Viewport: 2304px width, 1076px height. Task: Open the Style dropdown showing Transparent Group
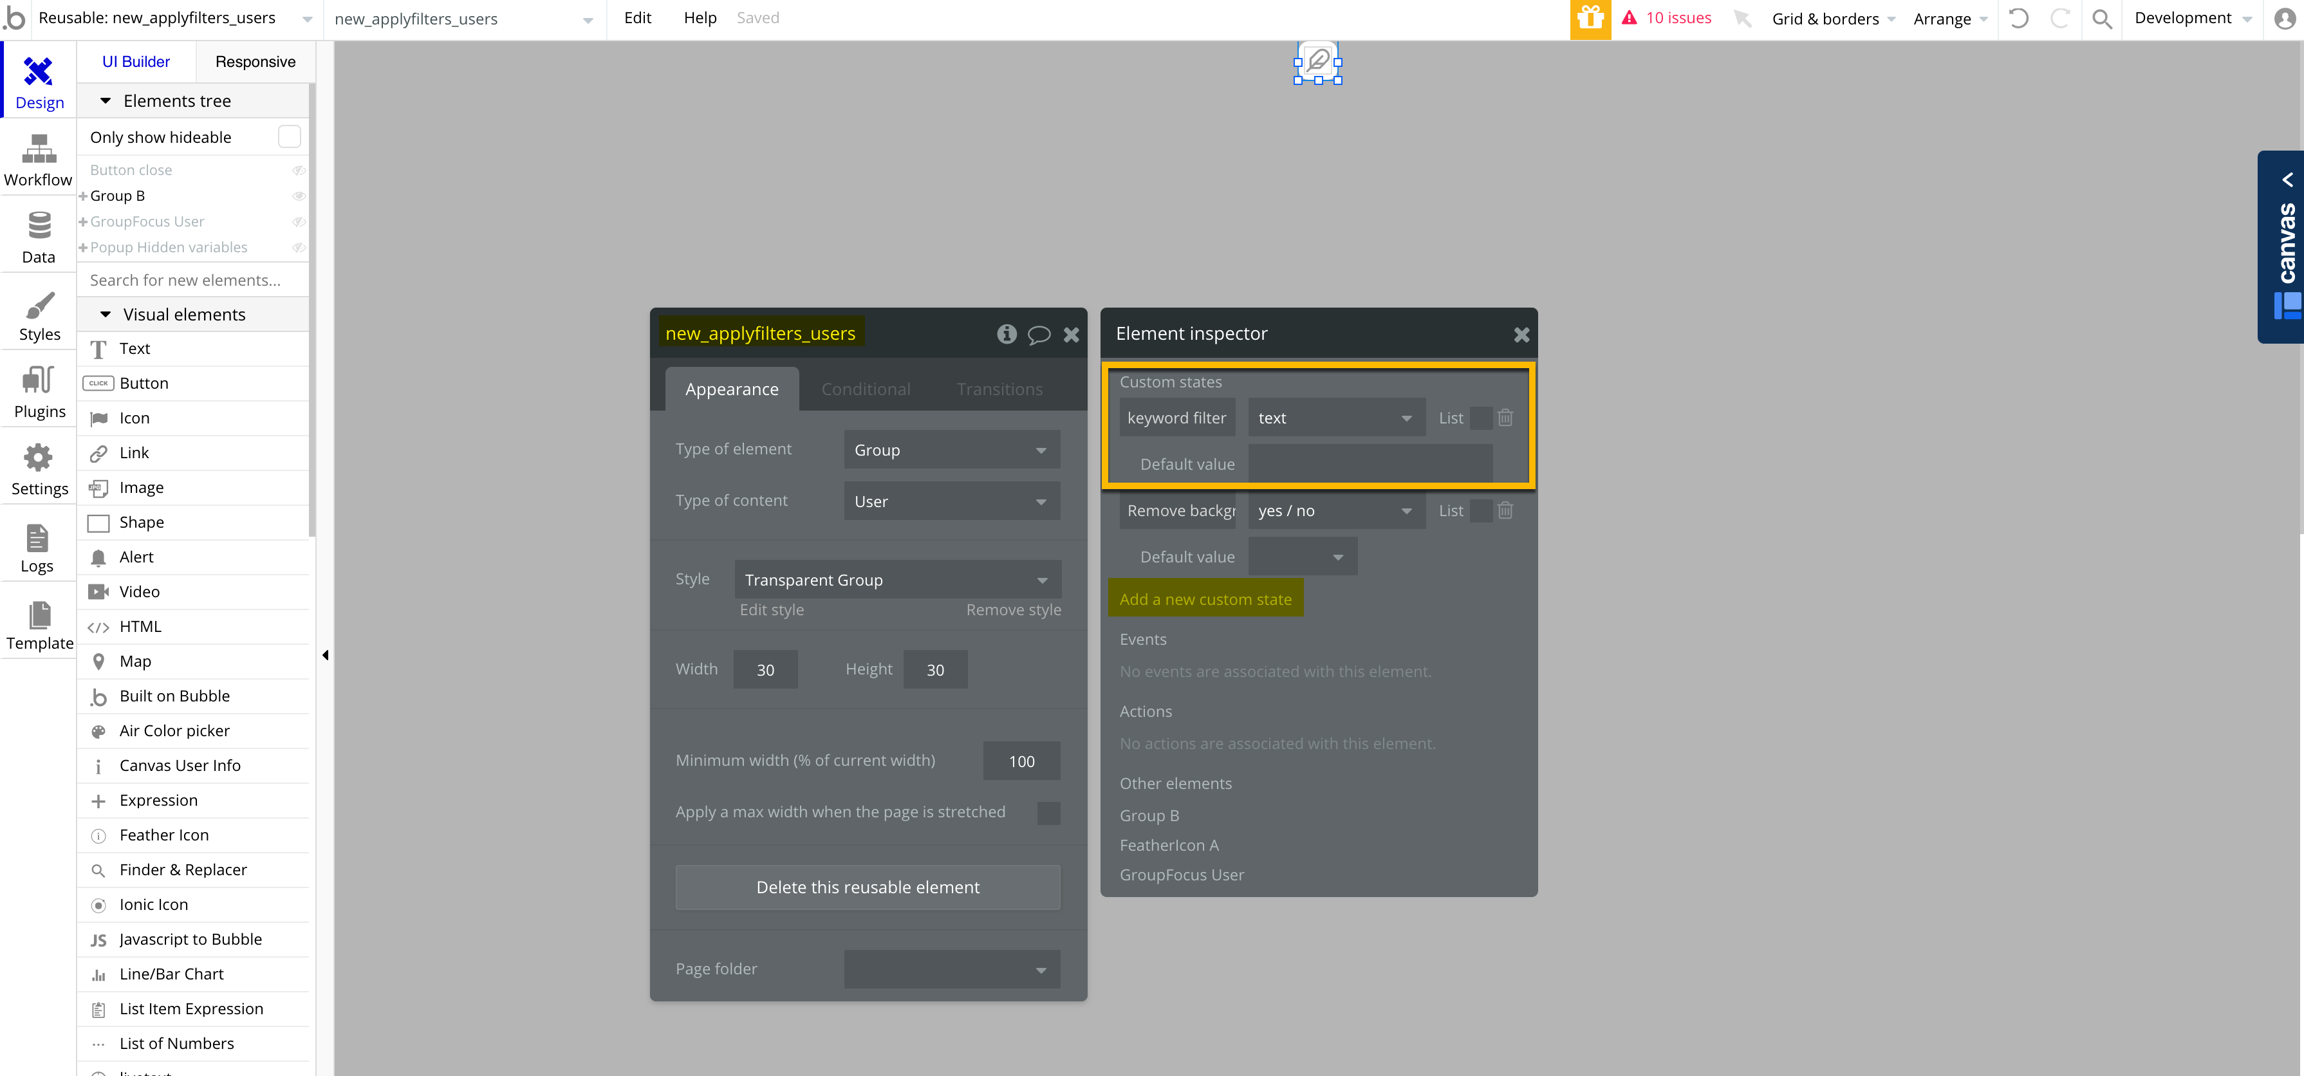point(897,580)
